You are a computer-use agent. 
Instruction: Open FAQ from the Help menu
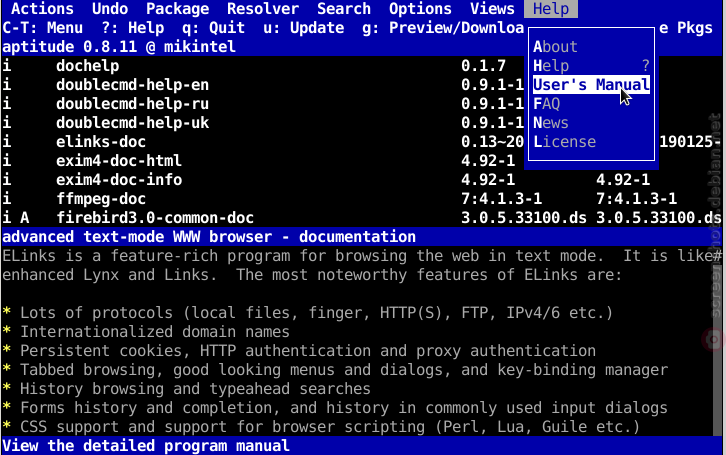coord(591,104)
